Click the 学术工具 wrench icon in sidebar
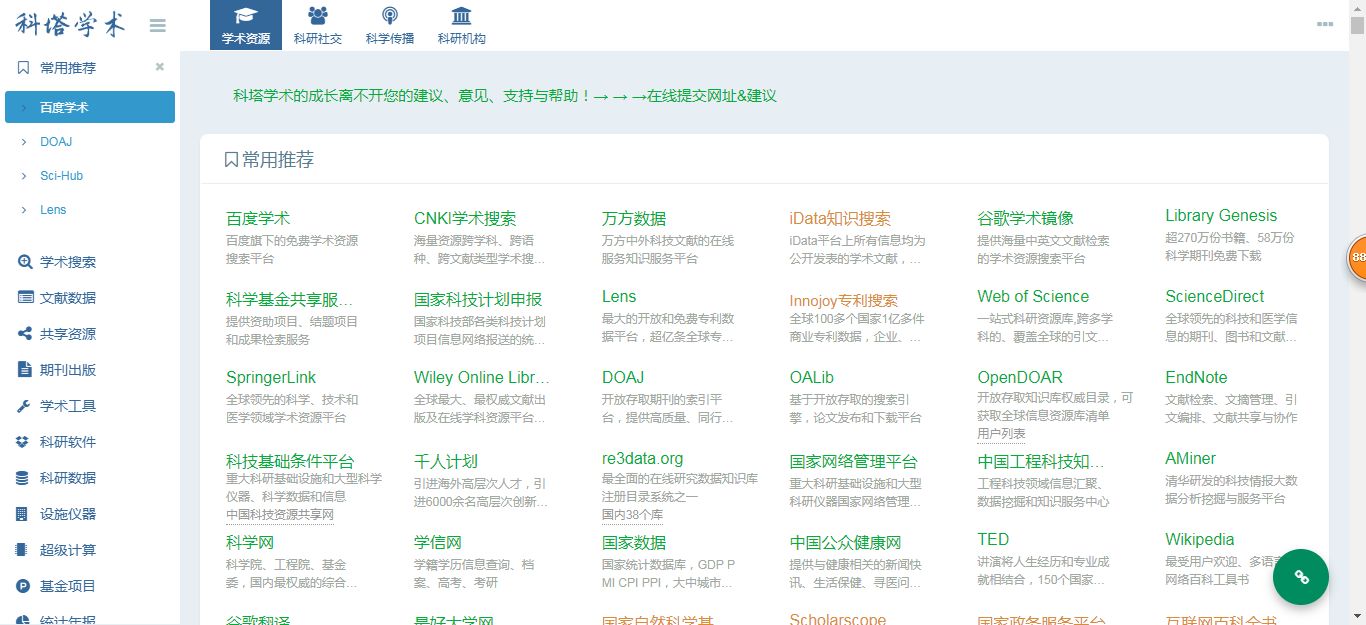1366x625 pixels. pos(24,406)
